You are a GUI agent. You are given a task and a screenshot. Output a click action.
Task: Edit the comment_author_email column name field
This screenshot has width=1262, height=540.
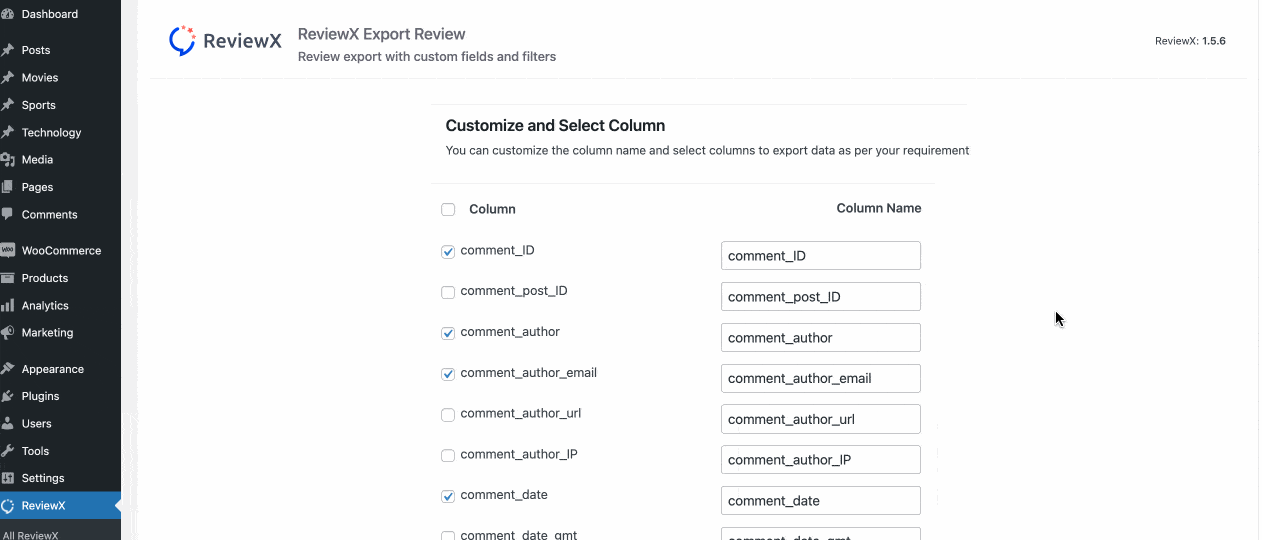coord(820,378)
